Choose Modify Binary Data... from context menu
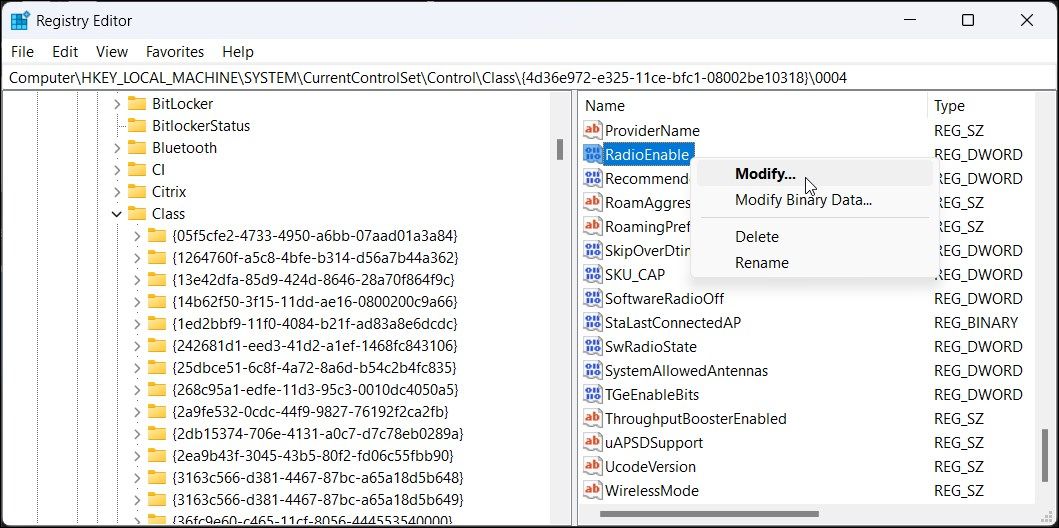This screenshot has width=1059, height=528. click(x=814, y=200)
